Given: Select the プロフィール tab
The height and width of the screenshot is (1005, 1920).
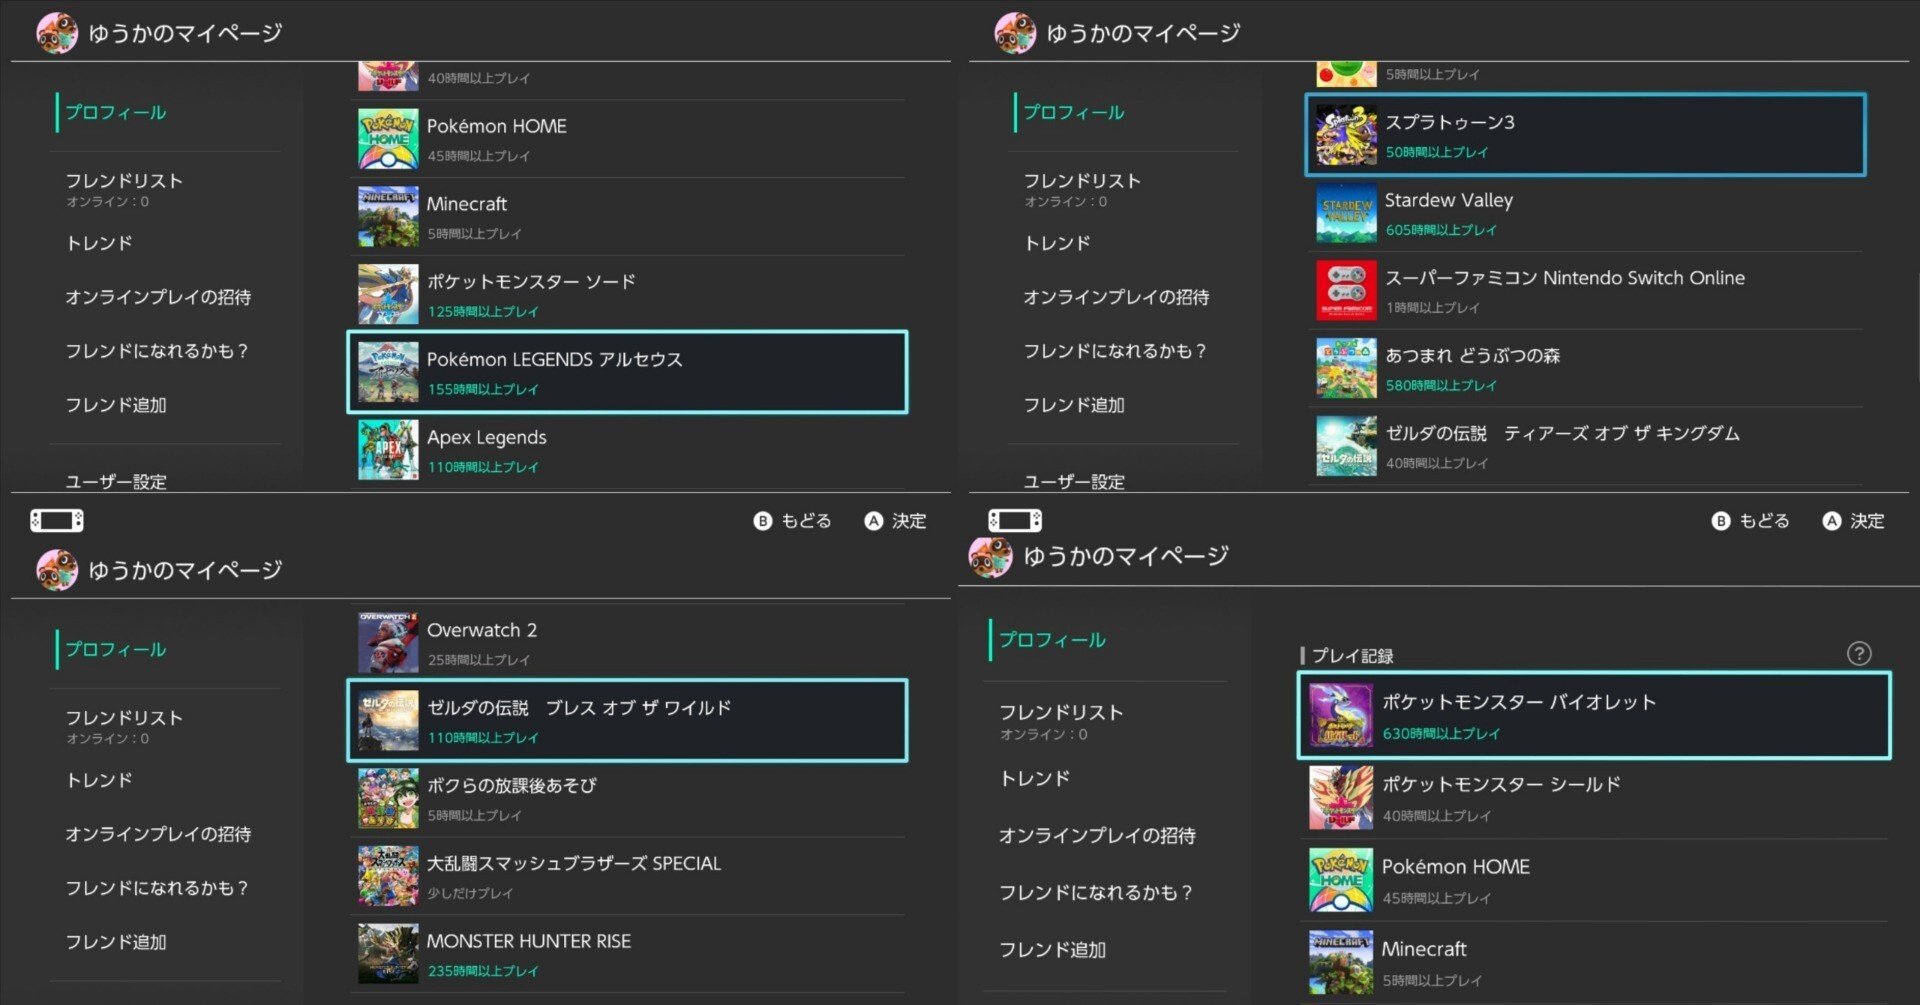Looking at the screenshot, I should tap(114, 113).
